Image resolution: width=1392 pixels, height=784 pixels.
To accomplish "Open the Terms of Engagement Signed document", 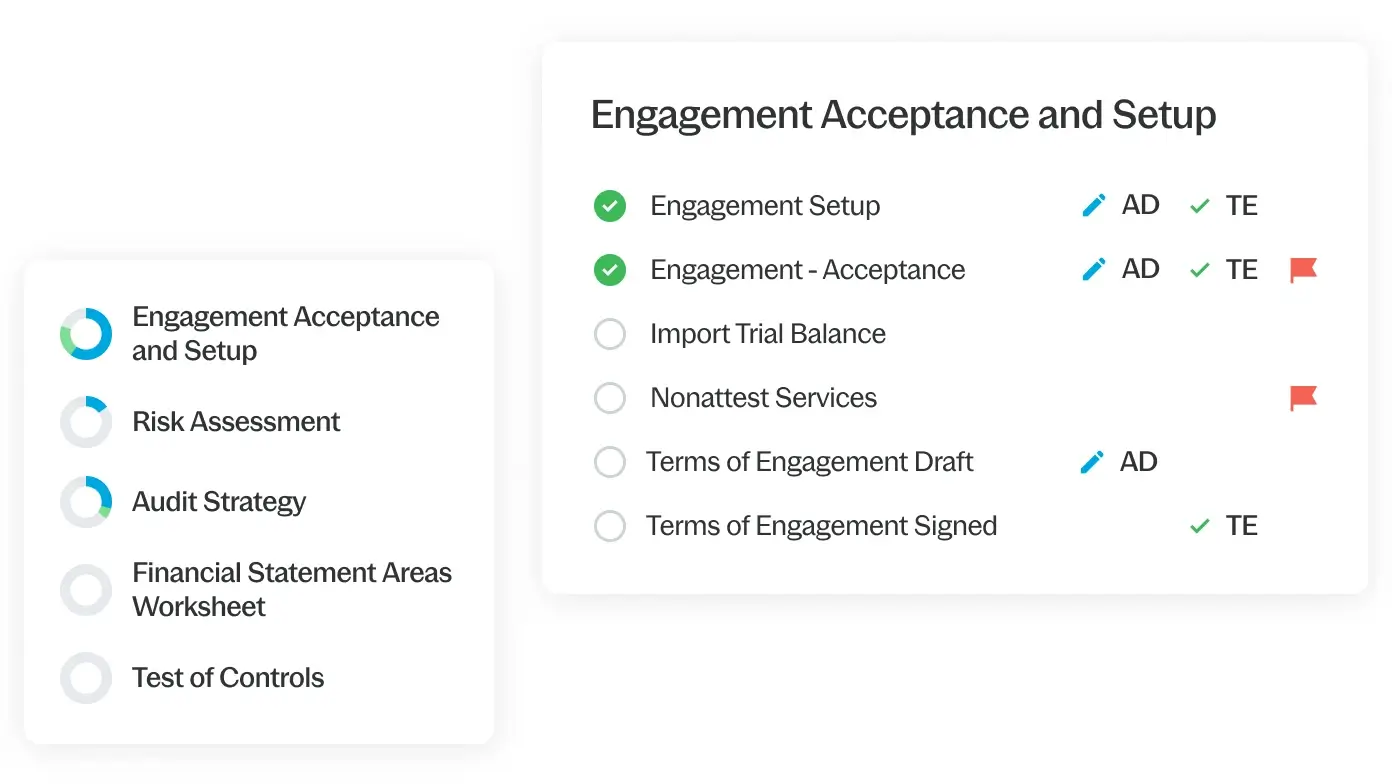I will tap(821, 526).
